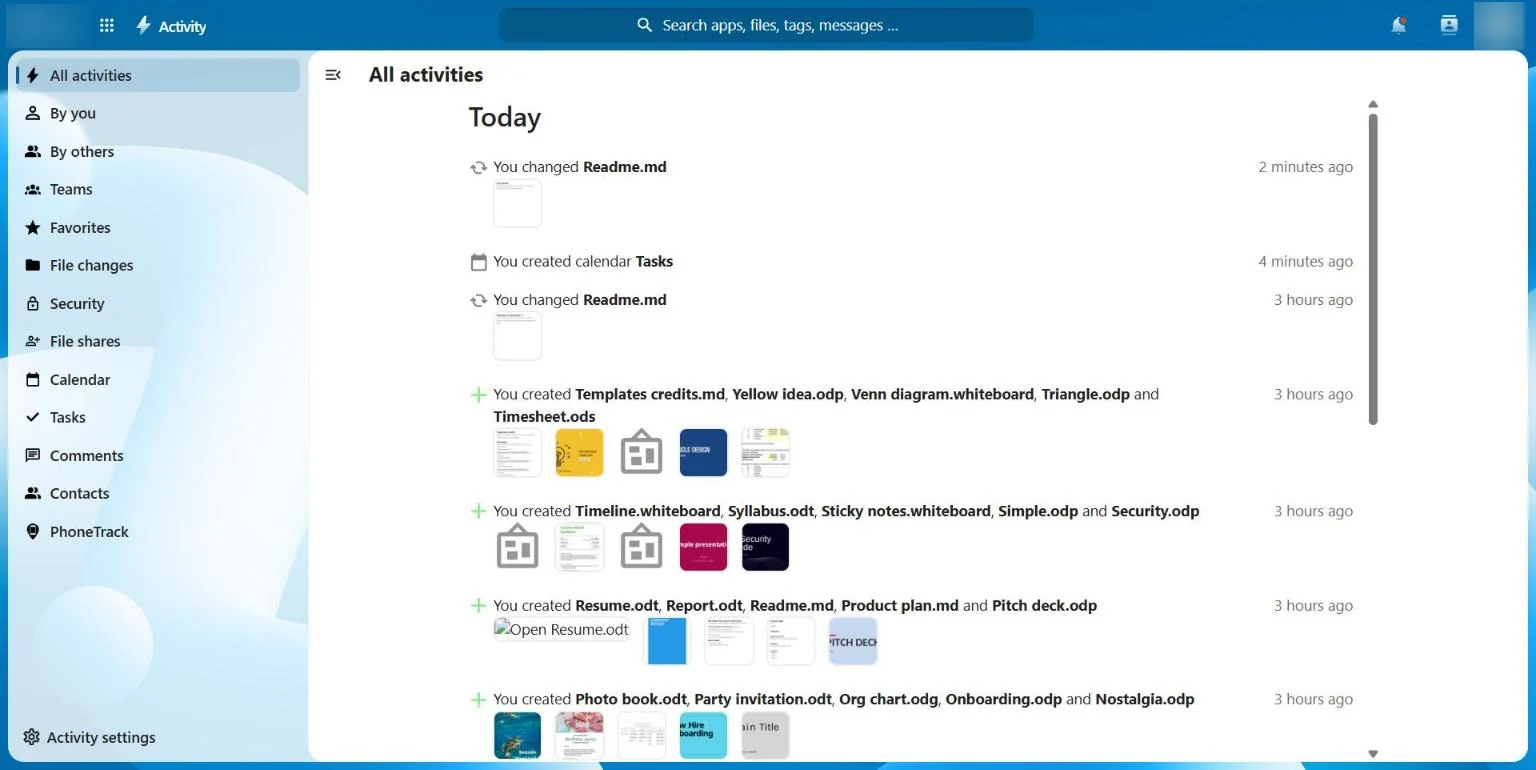Click the magnifier icon in search bar
Image resolution: width=1536 pixels, height=770 pixels.
coord(645,25)
